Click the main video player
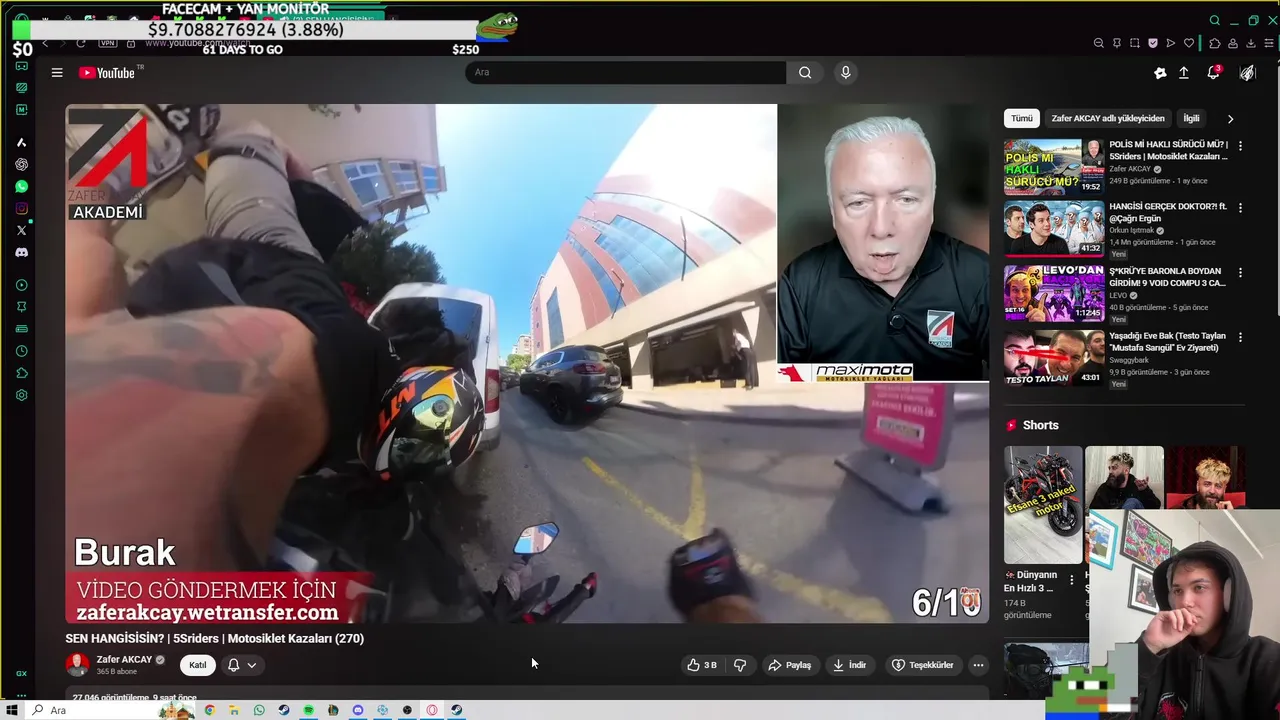The width and height of the screenshot is (1280, 720). coord(527,364)
